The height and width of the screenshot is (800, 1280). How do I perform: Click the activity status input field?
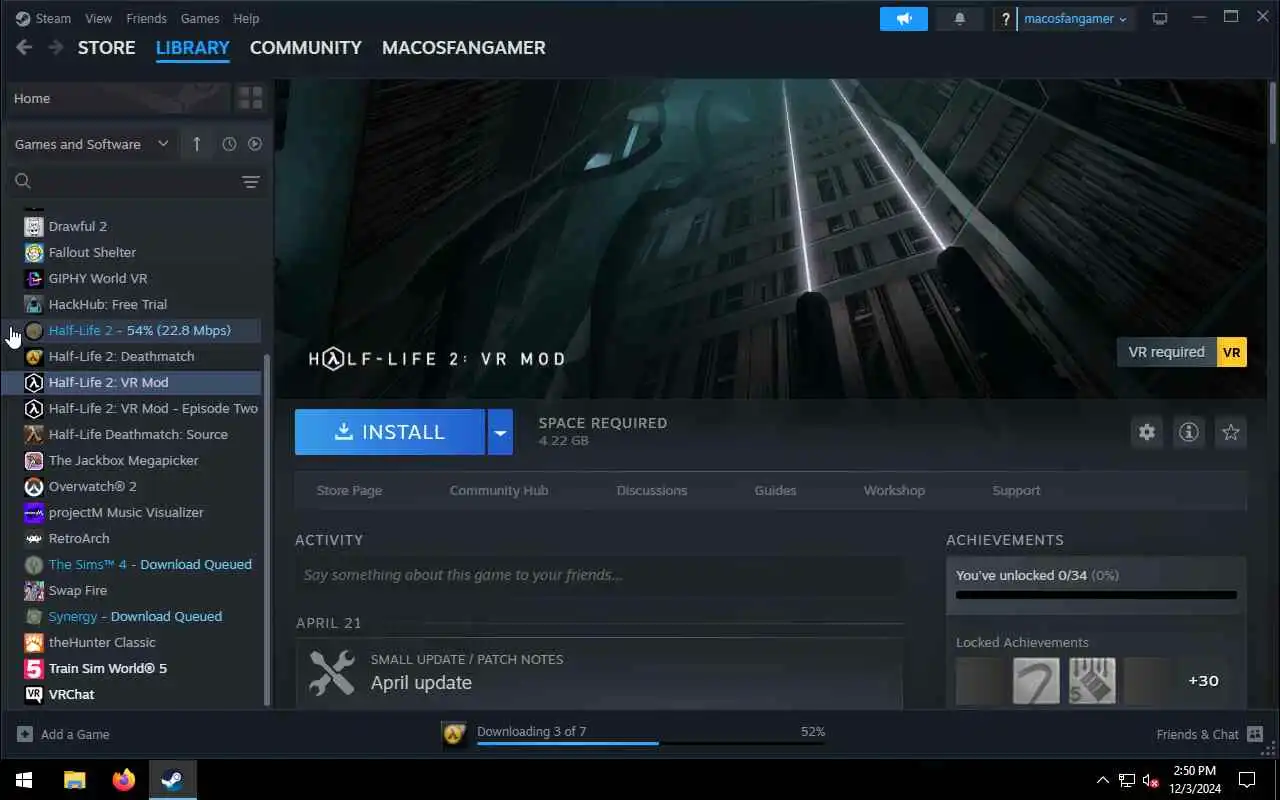coord(599,575)
